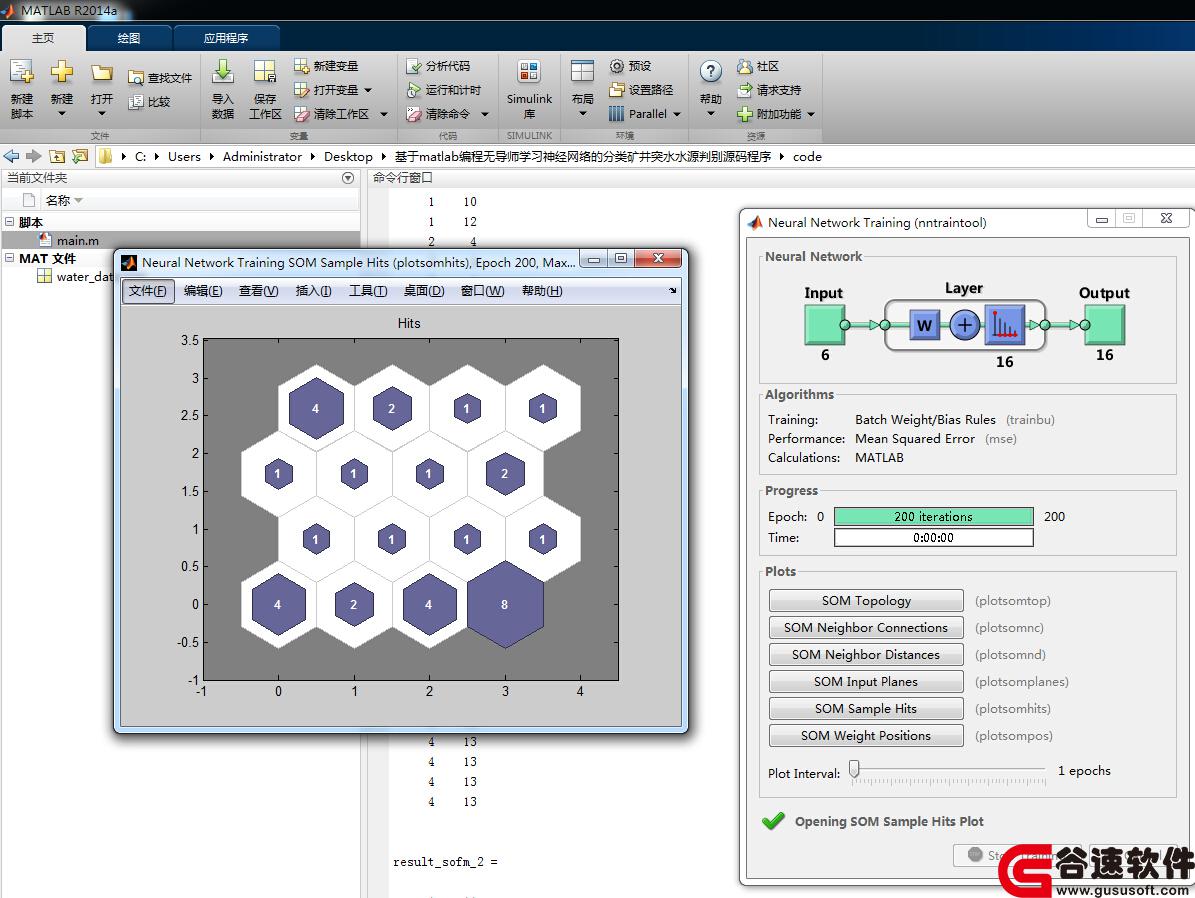This screenshot has width=1195, height=898.
Task: Click the hexagon with 8 hits
Action: [505, 605]
